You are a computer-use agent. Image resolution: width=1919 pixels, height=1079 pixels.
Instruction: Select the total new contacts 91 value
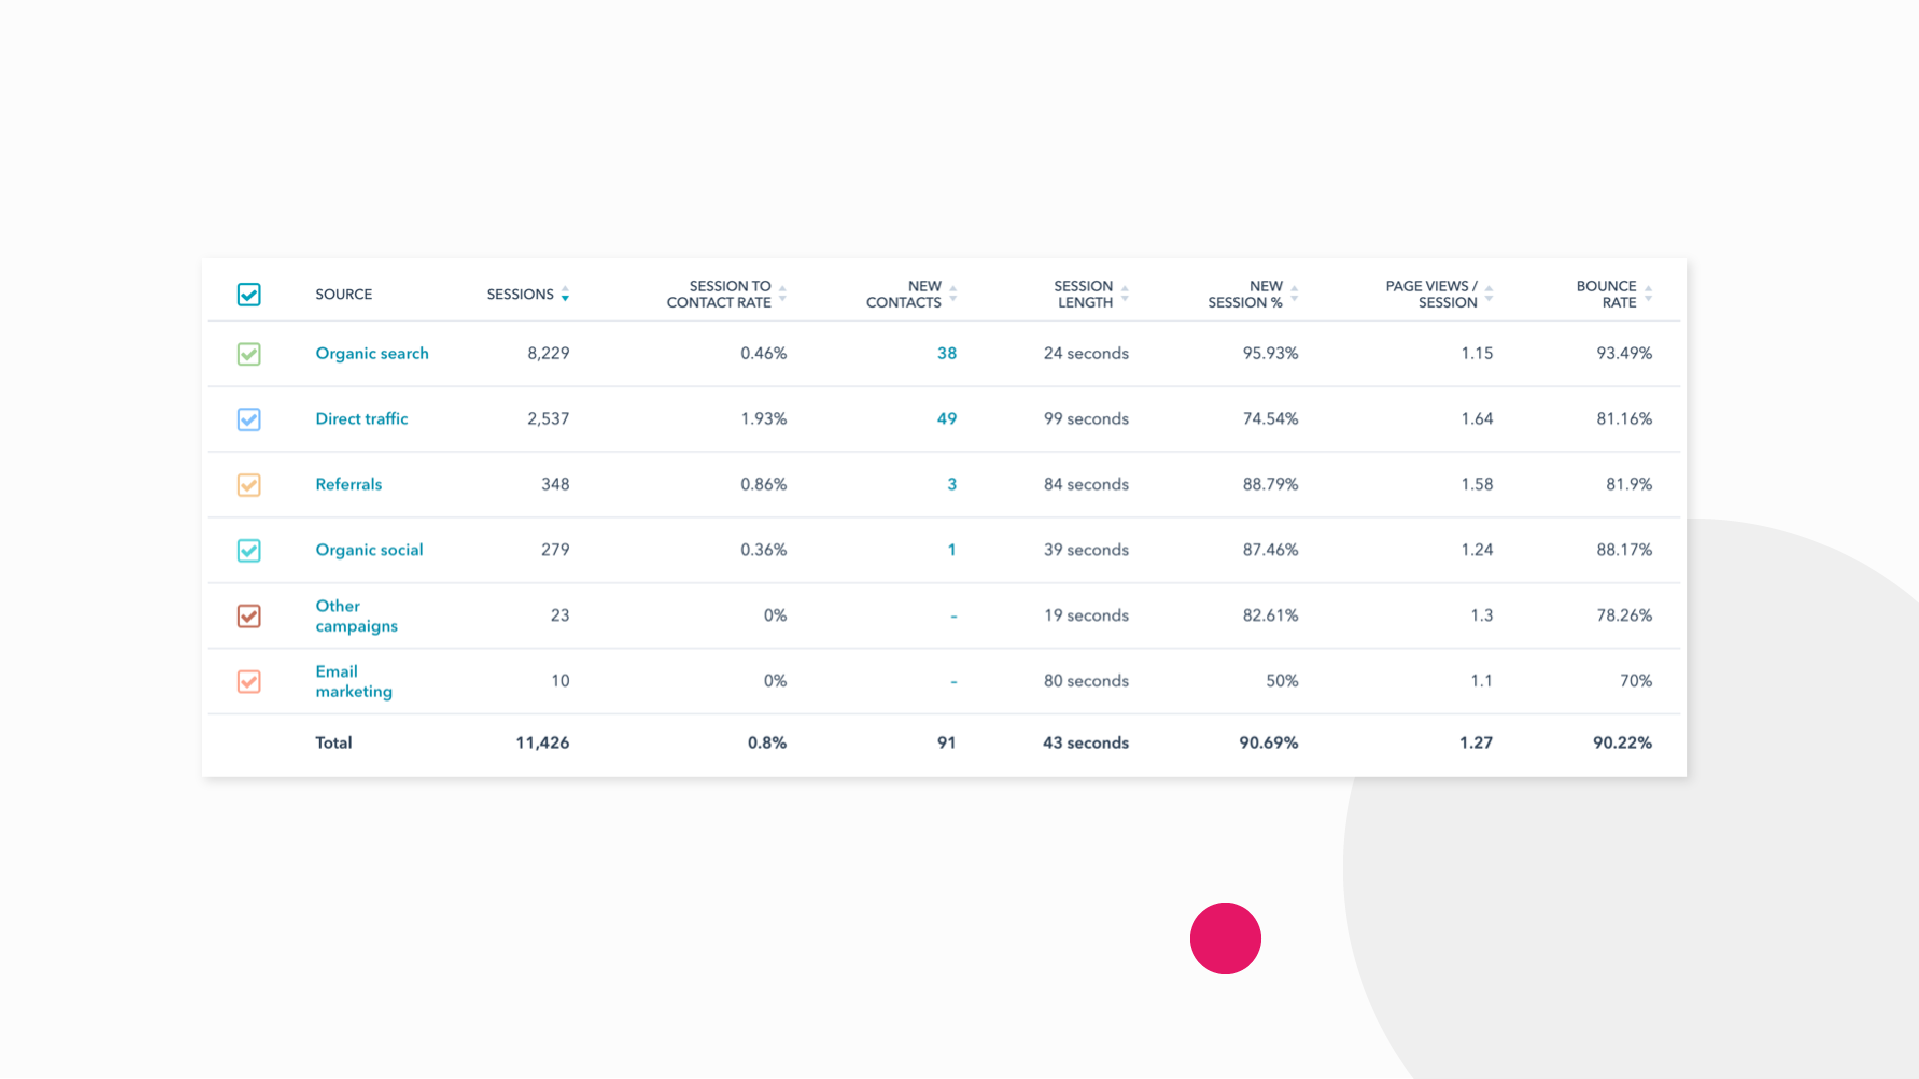coord(946,743)
